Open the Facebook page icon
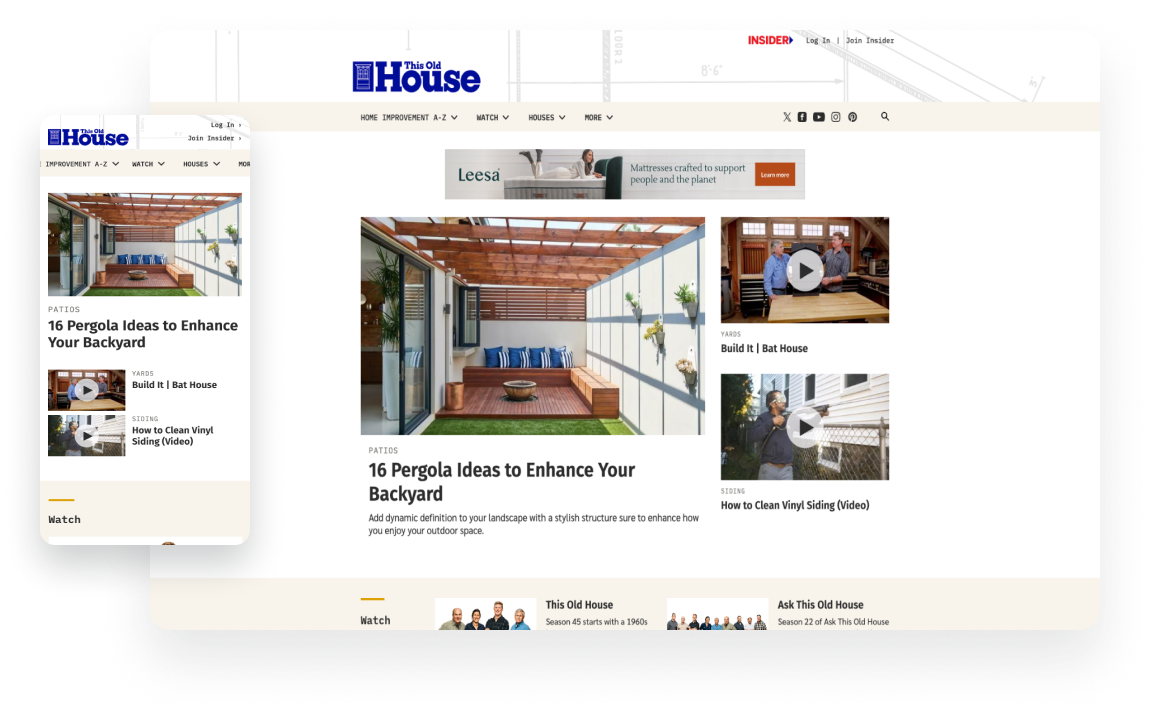Viewport: 1160px width, 720px height. click(802, 117)
